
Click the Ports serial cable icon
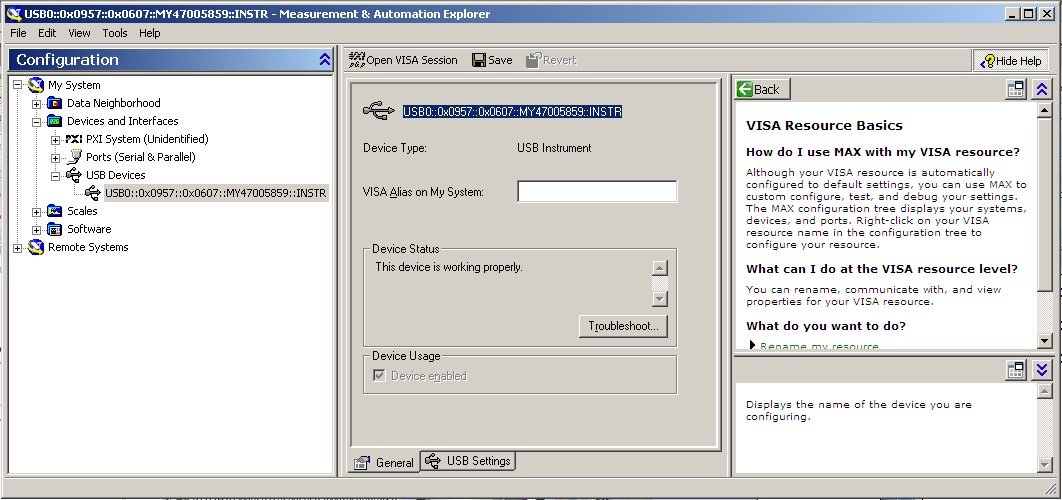point(74,157)
